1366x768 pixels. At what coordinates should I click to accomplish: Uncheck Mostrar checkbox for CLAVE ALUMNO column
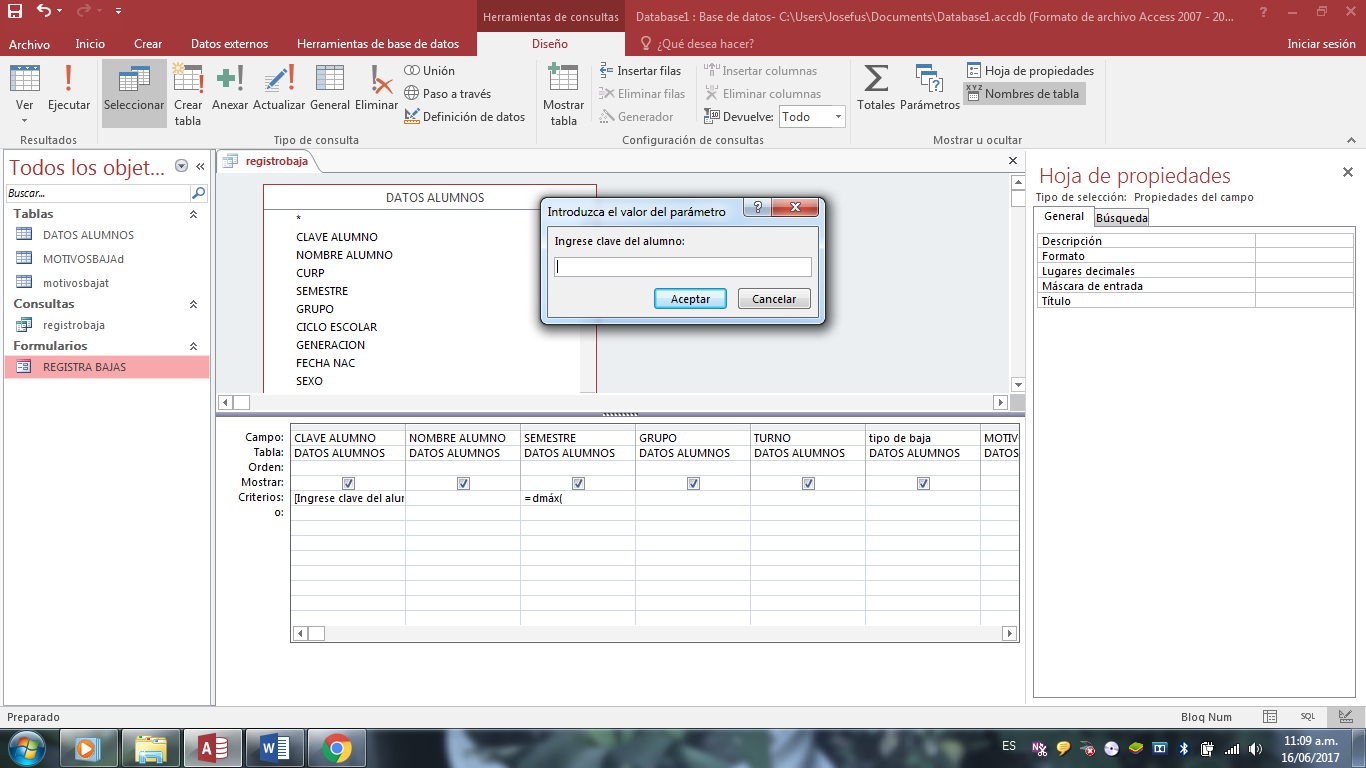click(348, 483)
